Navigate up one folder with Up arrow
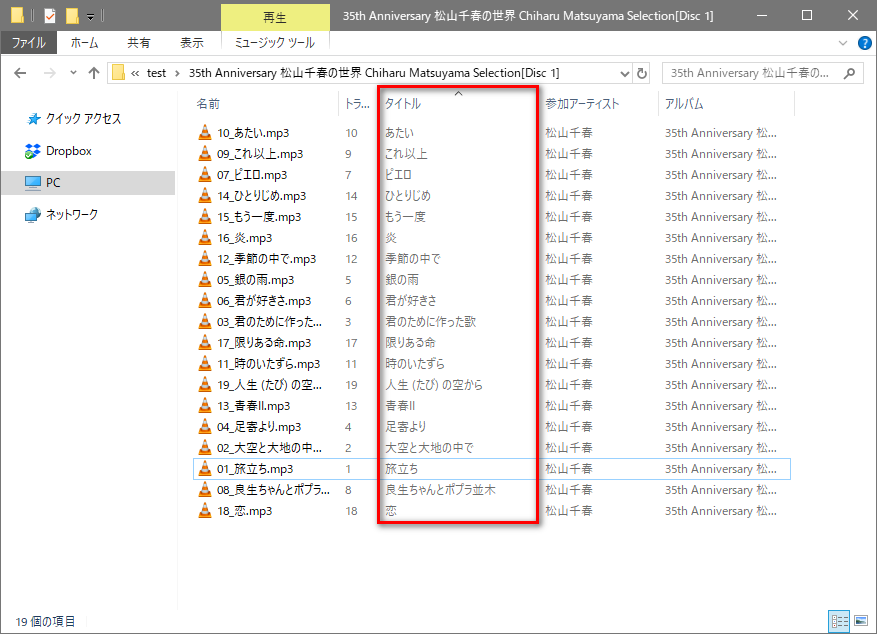The image size is (877, 634). [94, 73]
